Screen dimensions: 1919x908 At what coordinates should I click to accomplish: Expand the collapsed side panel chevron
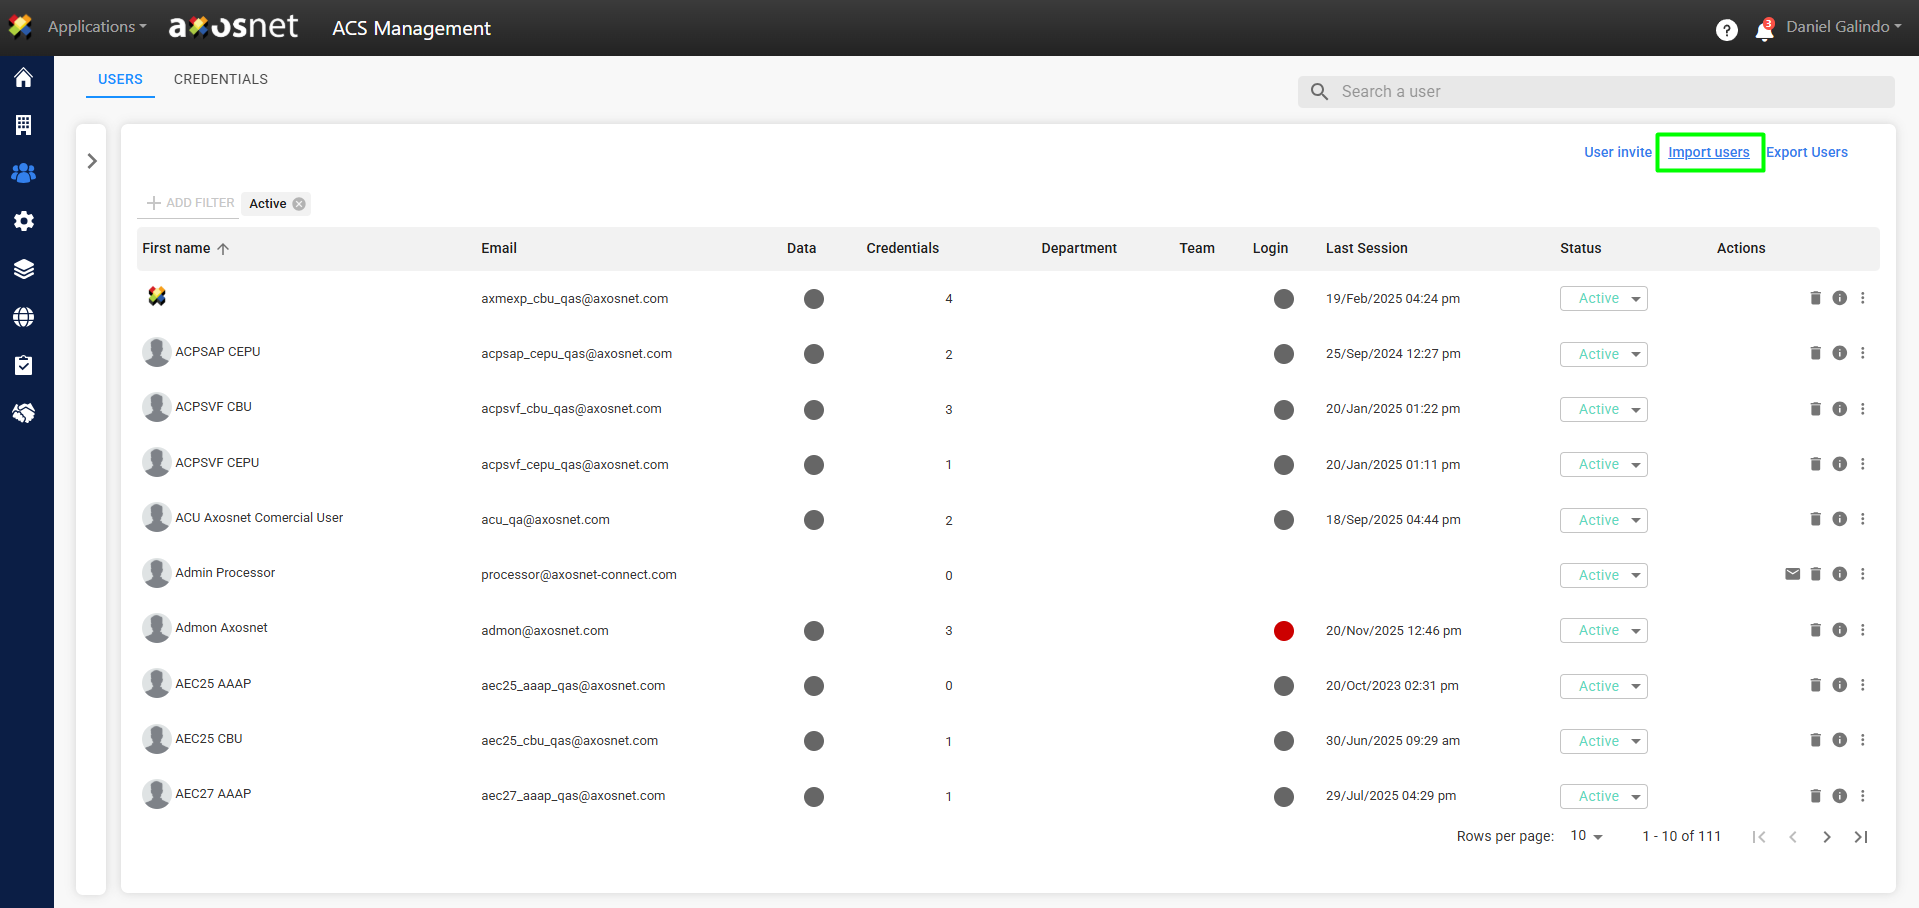[92, 161]
